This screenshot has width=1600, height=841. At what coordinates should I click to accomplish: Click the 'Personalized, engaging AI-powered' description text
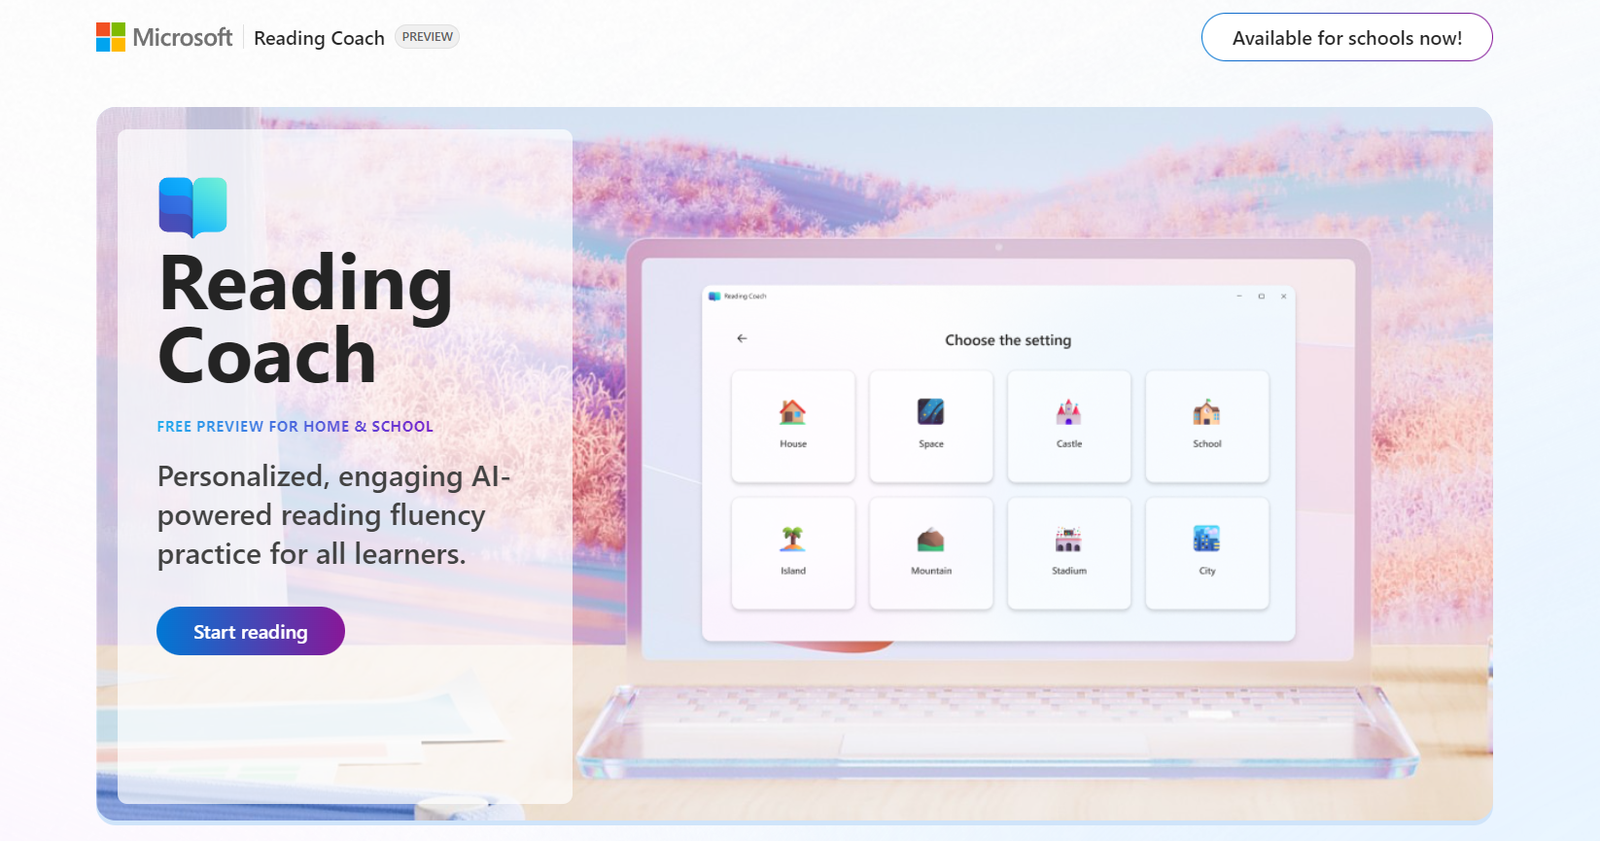[334, 515]
